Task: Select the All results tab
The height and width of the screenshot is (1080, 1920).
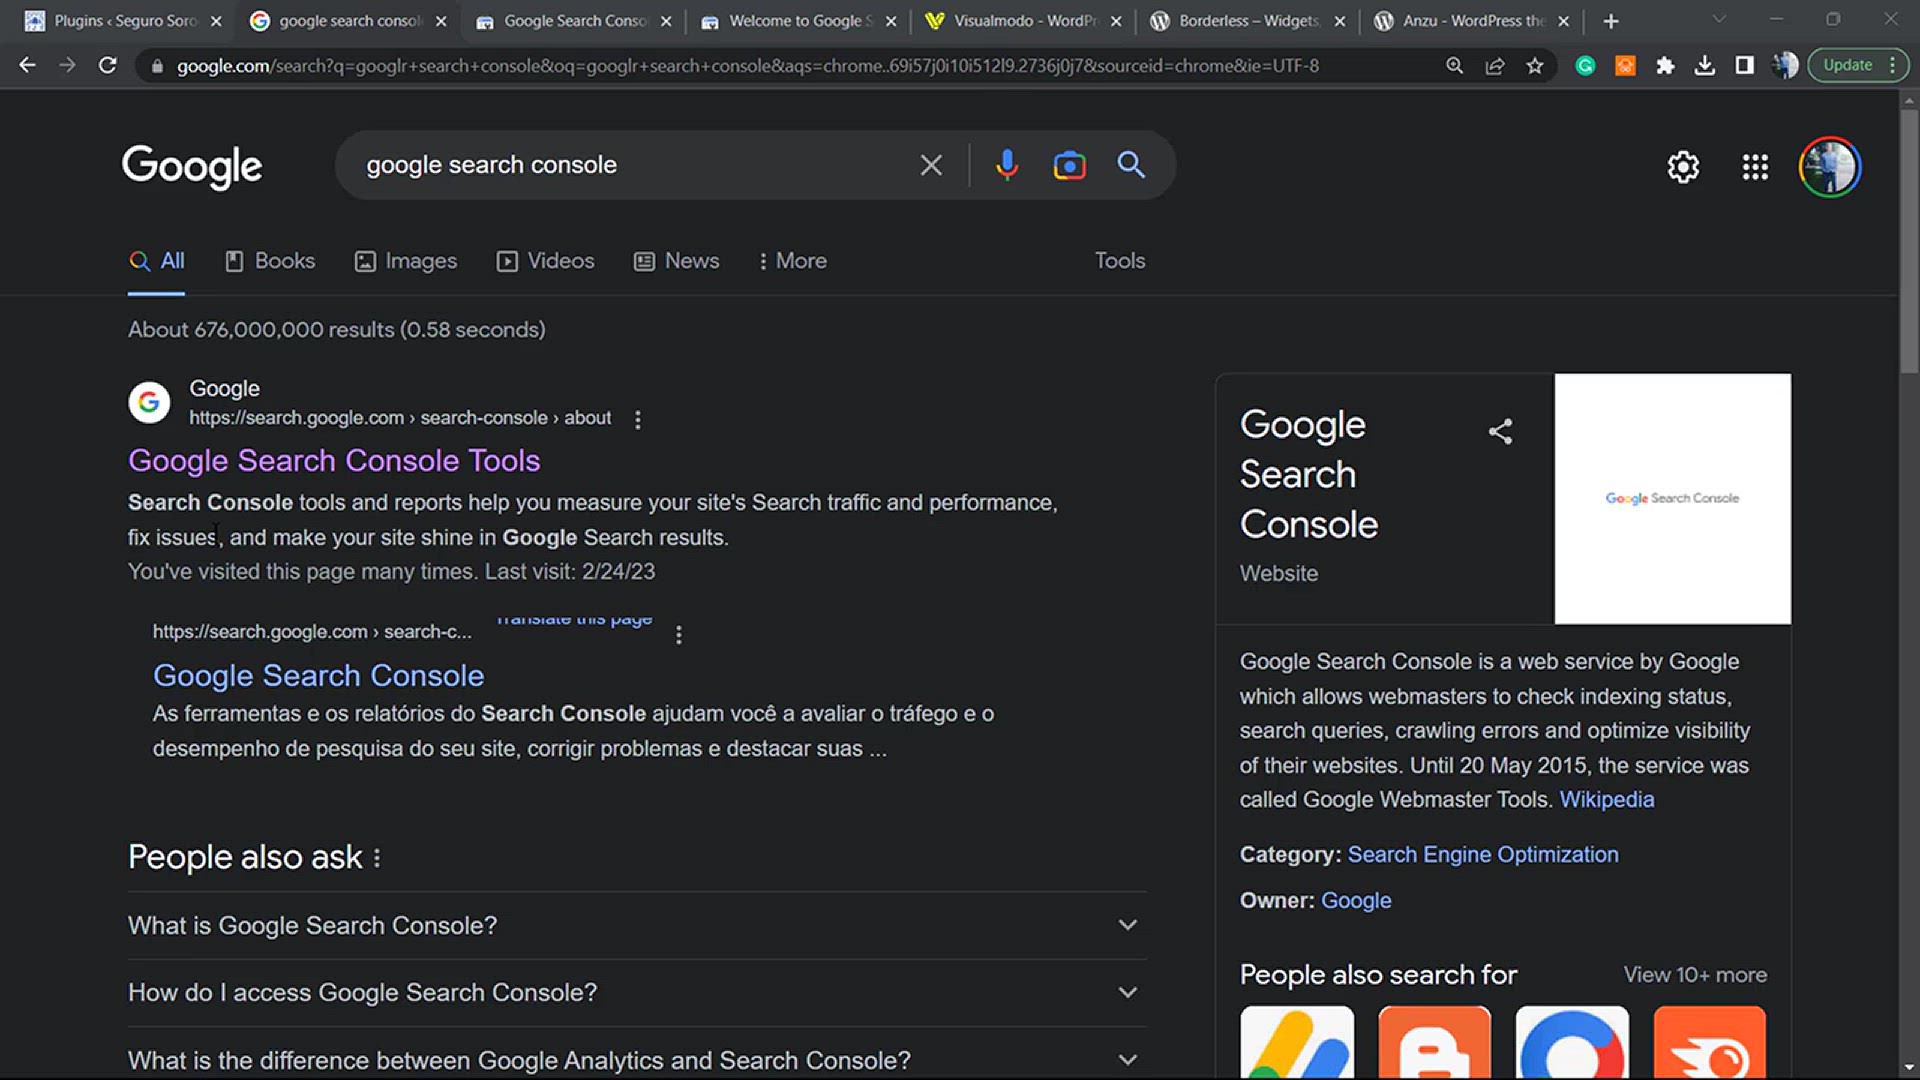Action: click(157, 261)
